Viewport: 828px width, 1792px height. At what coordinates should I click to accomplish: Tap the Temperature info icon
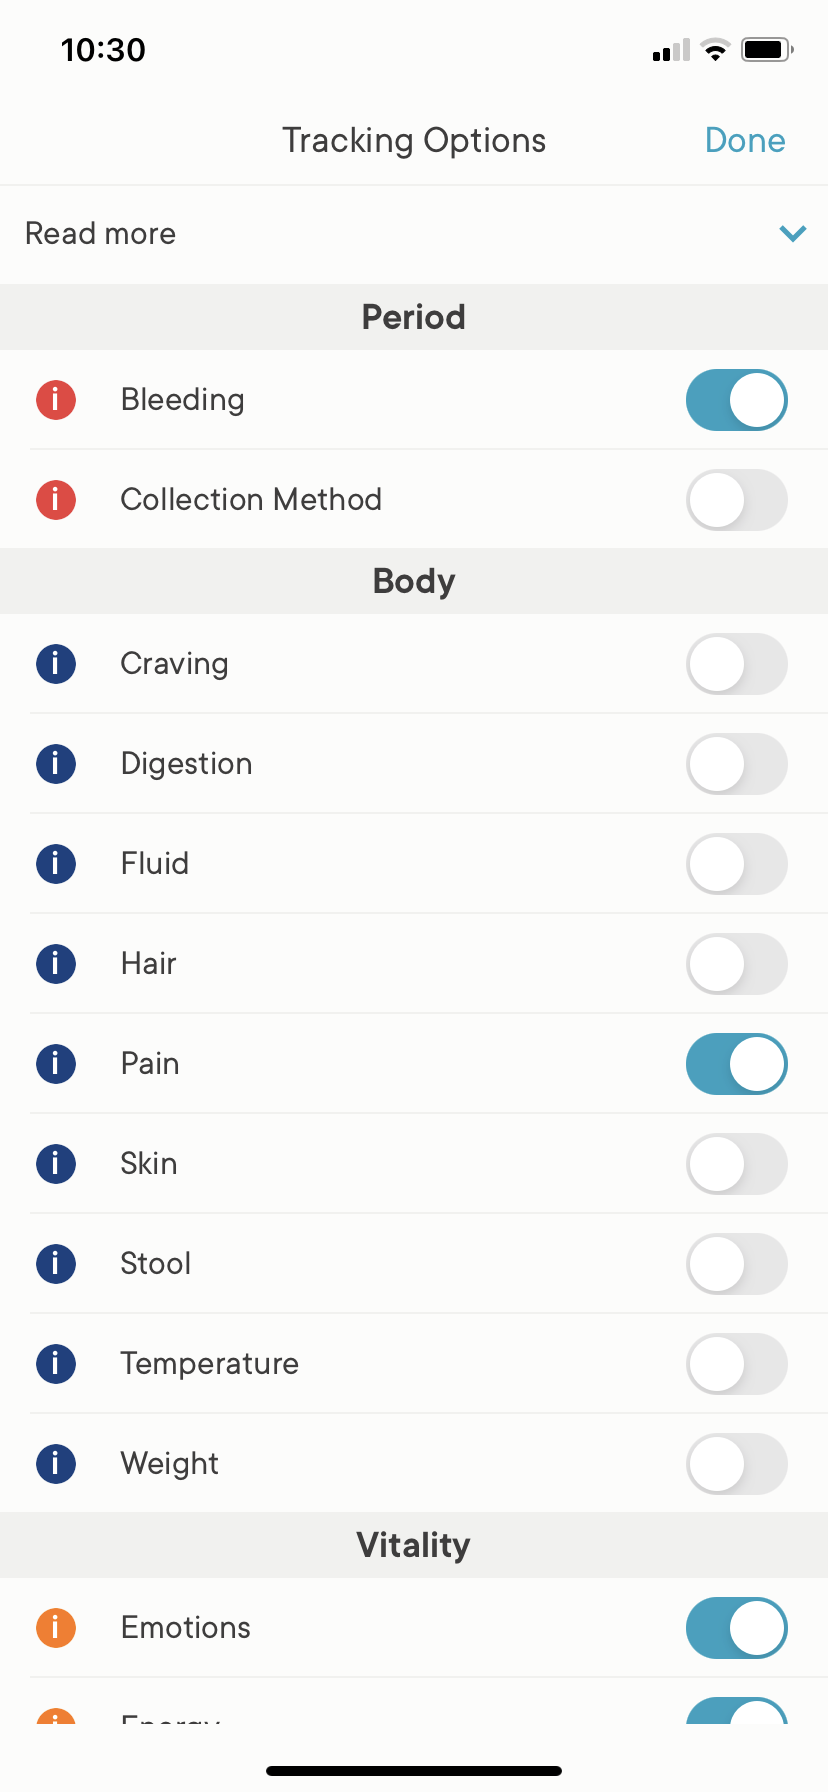(56, 1364)
